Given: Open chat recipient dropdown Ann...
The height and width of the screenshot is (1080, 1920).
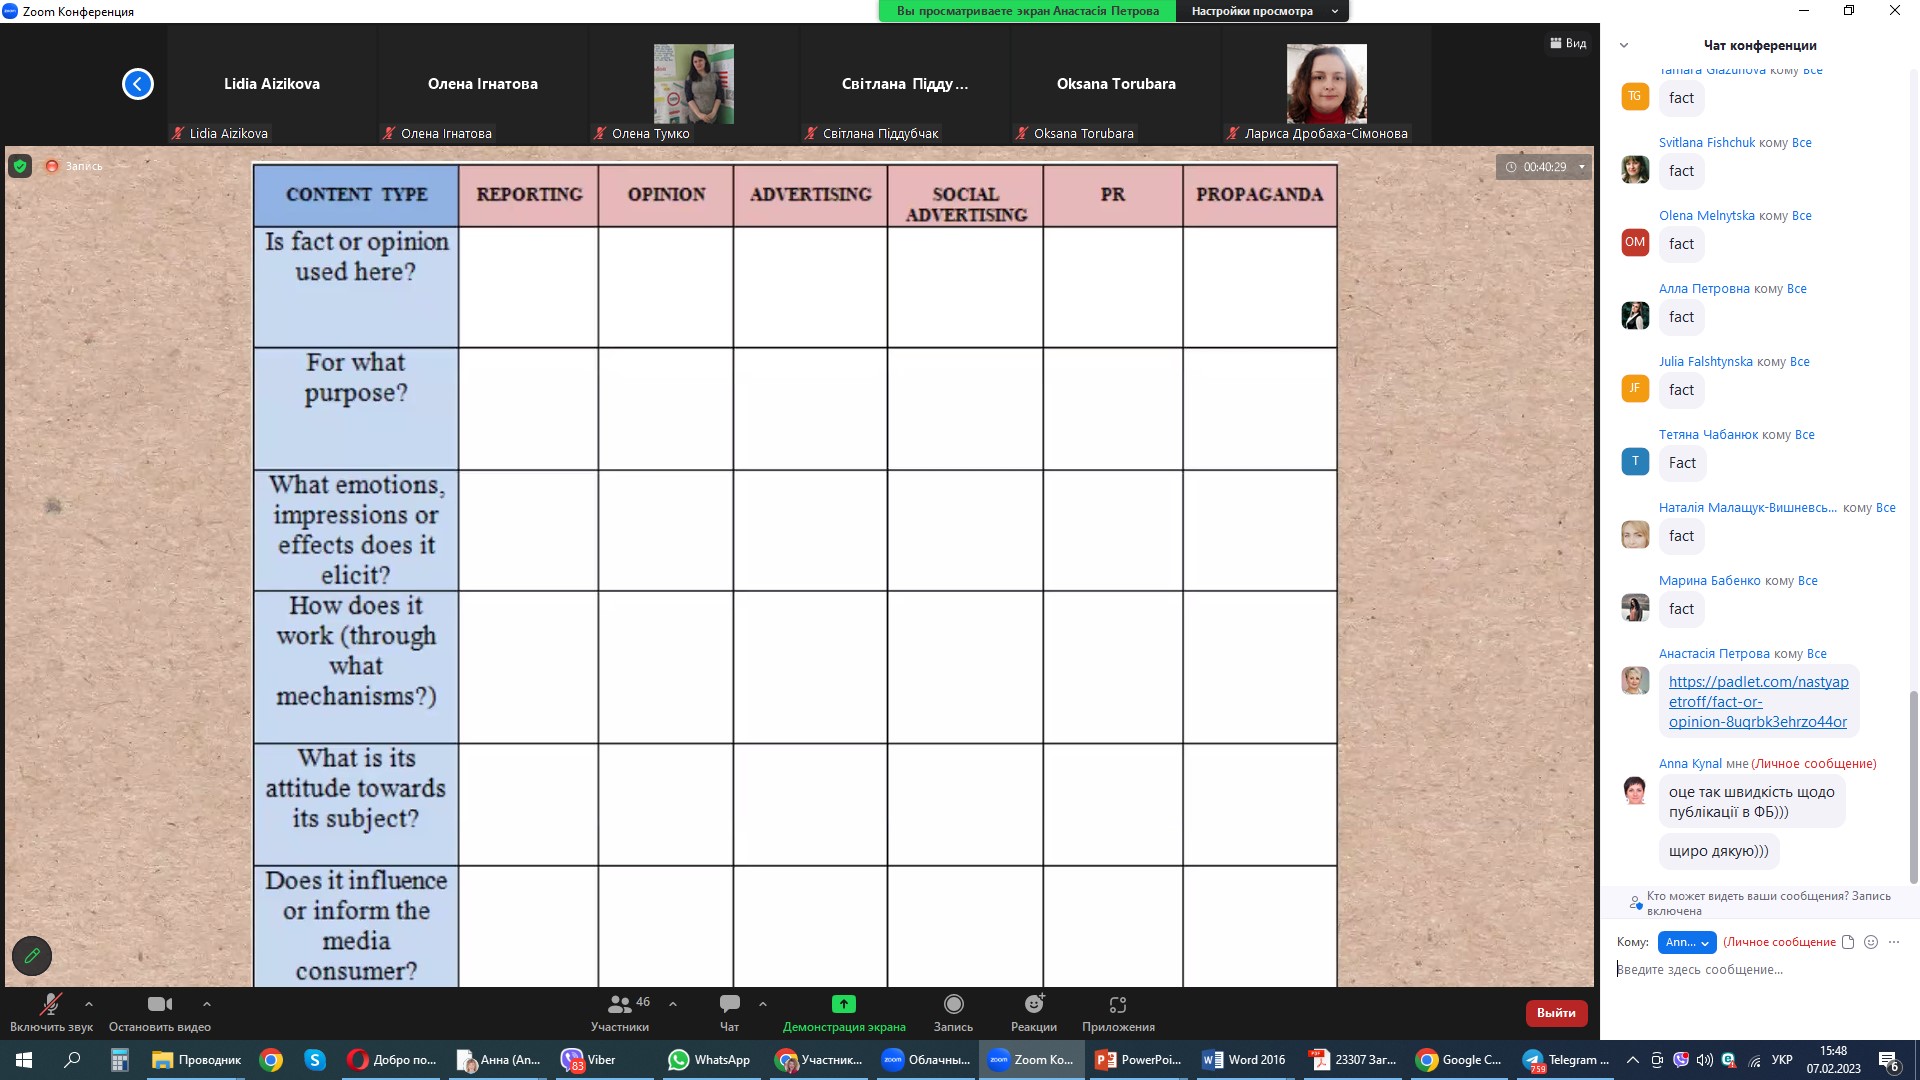Looking at the screenshot, I should (x=1686, y=942).
